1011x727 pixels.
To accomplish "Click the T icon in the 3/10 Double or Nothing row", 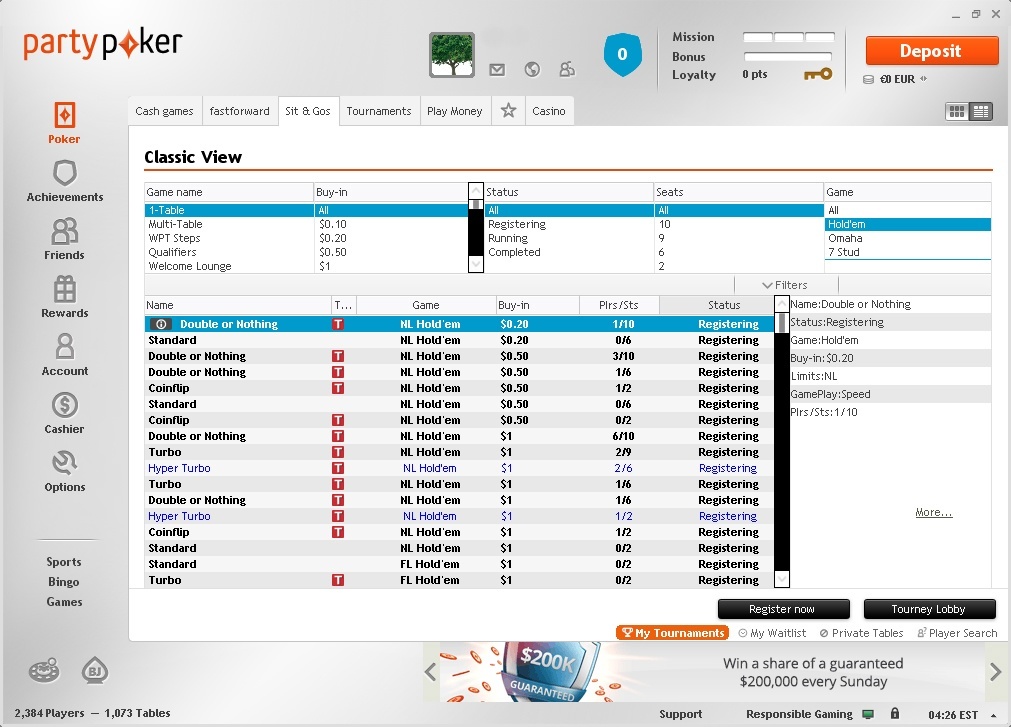I will [338, 356].
